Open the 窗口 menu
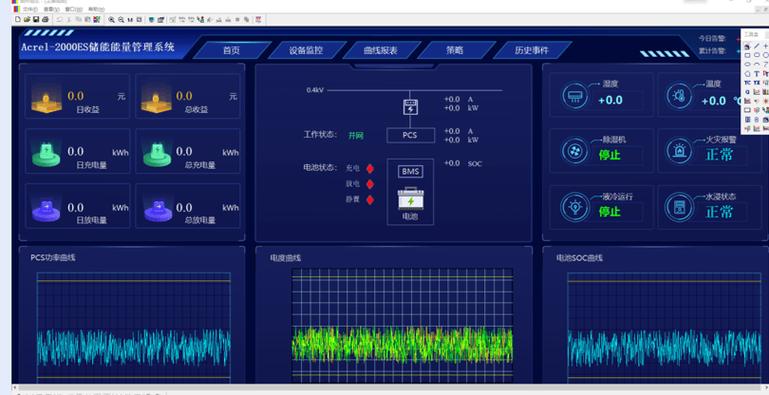The height and width of the screenshot is (395, 769). pos(74,9)
